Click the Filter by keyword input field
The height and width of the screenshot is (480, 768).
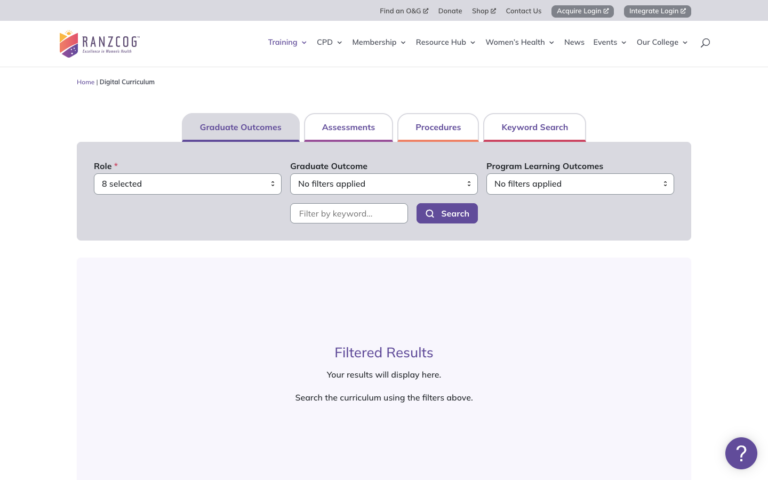pos(348,213)
